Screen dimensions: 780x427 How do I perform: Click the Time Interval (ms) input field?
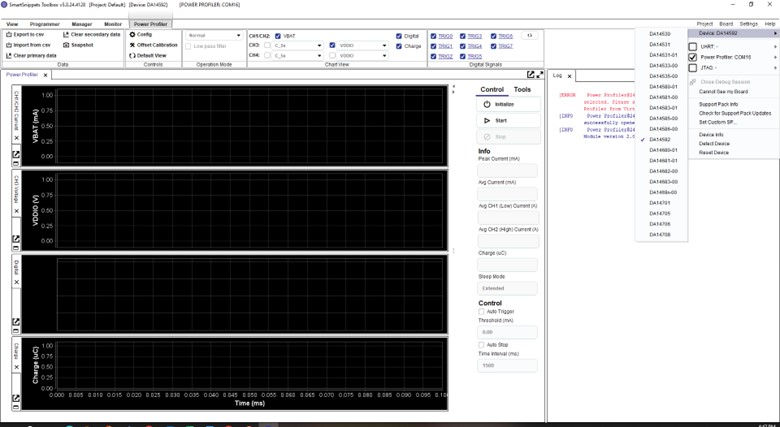point(507,365)
